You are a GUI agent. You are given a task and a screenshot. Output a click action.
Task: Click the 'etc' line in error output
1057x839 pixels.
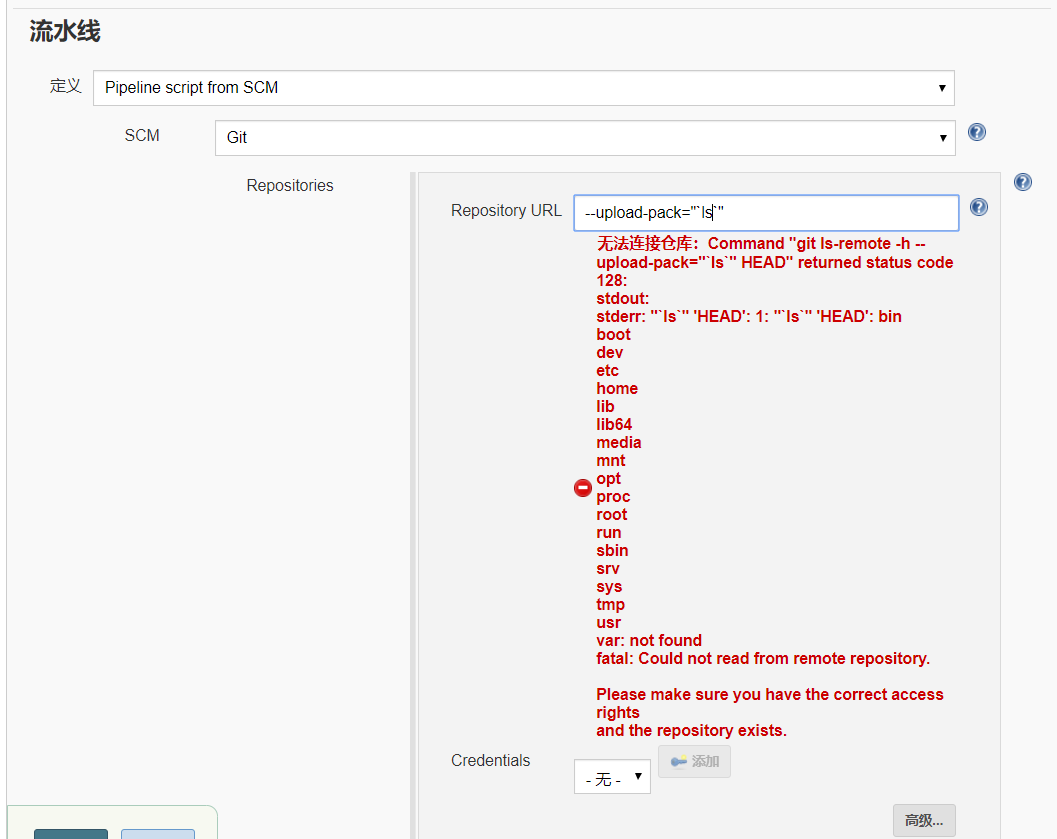coord(607,371)
